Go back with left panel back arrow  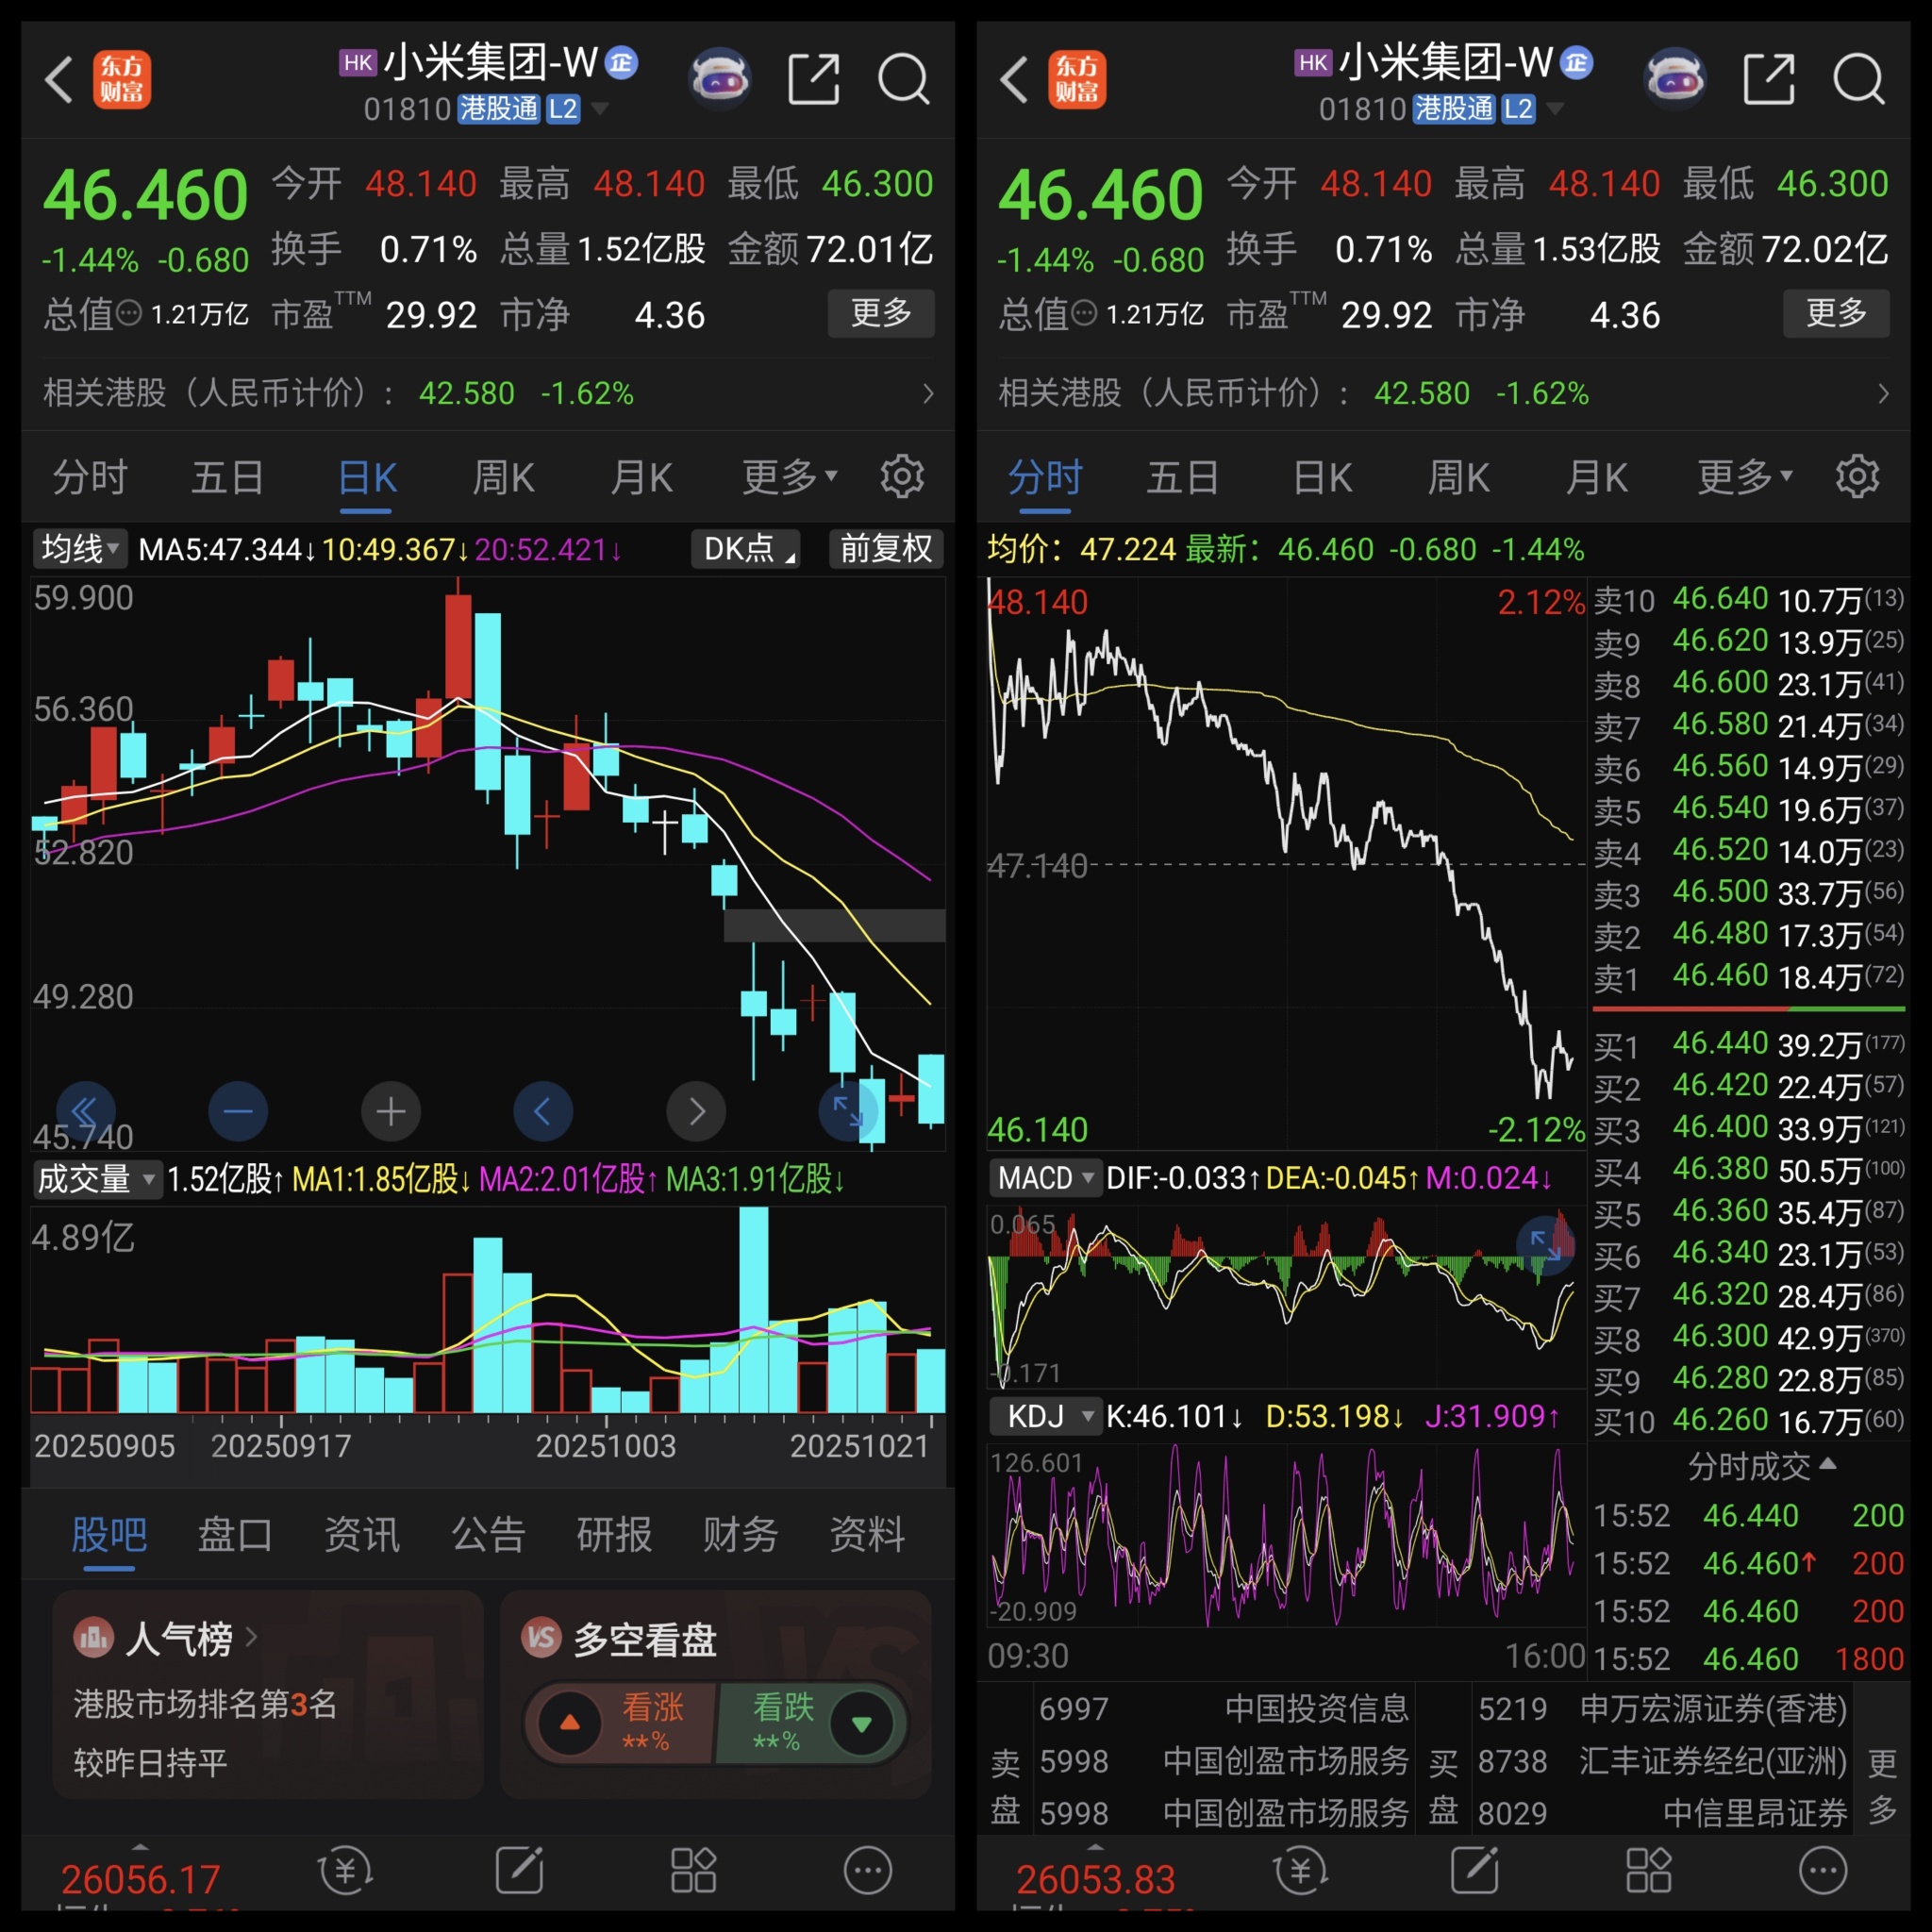60,80
